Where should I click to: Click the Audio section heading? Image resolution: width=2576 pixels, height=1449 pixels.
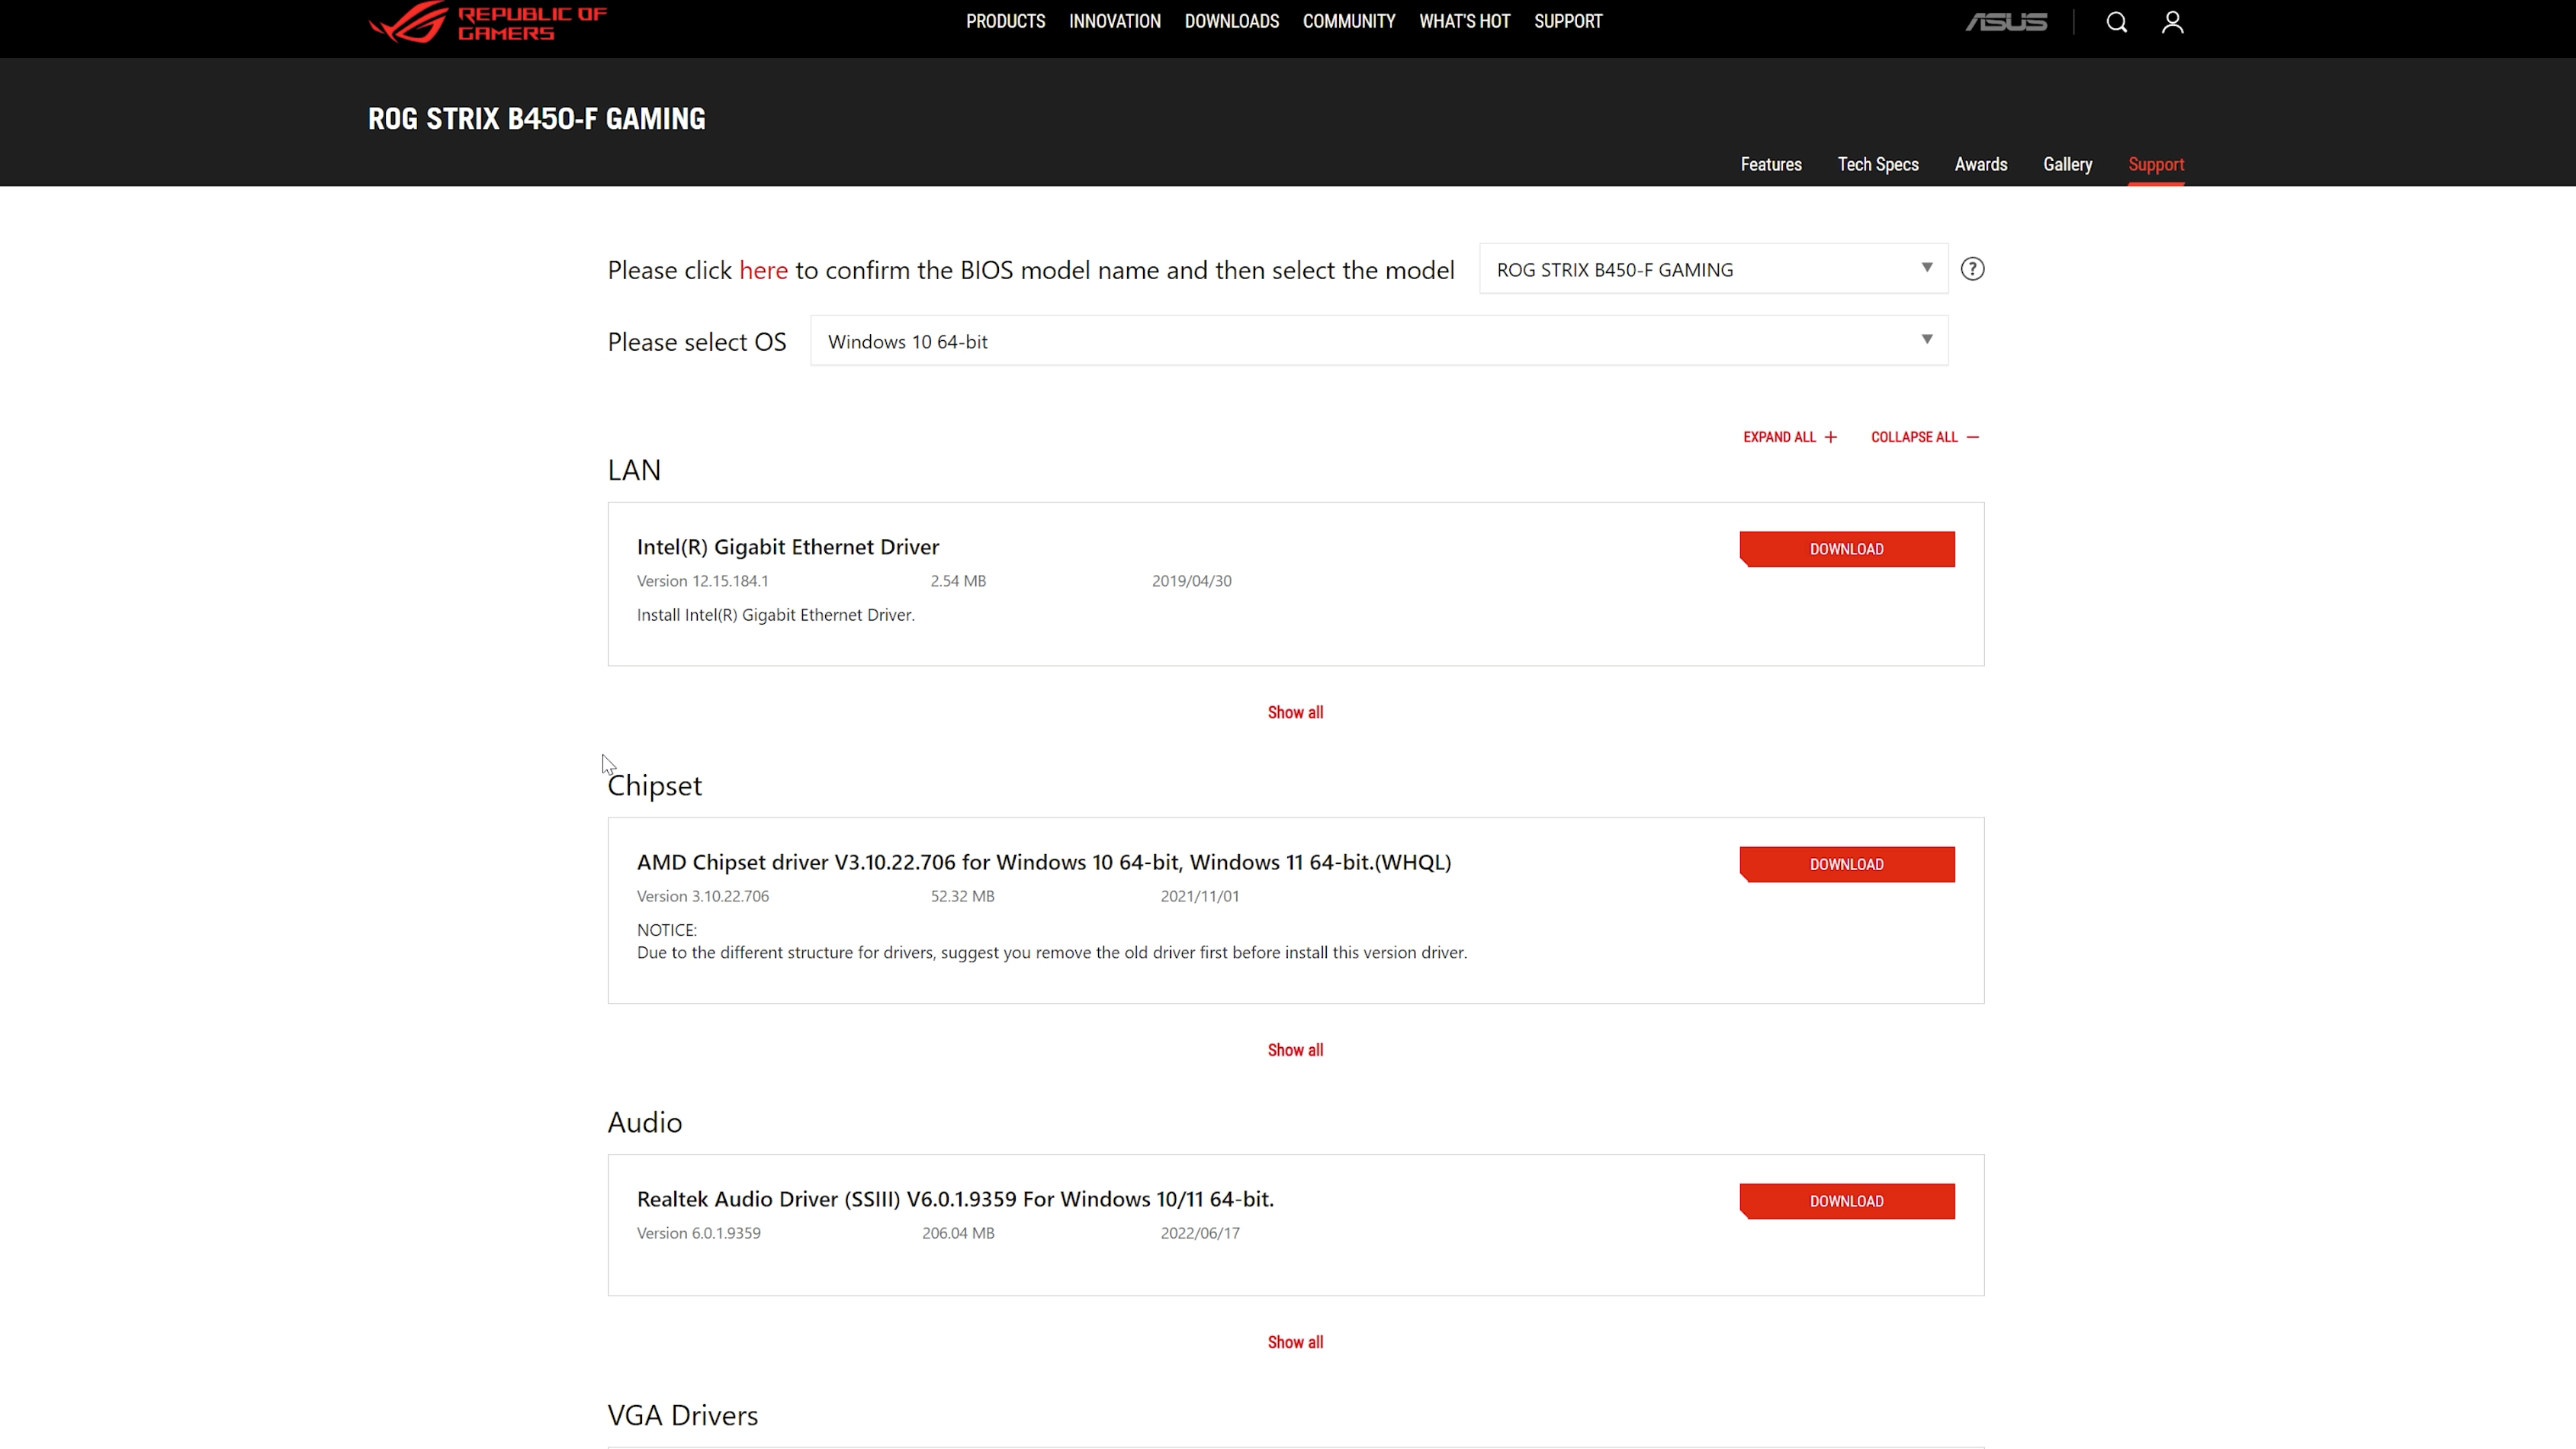645,1122
